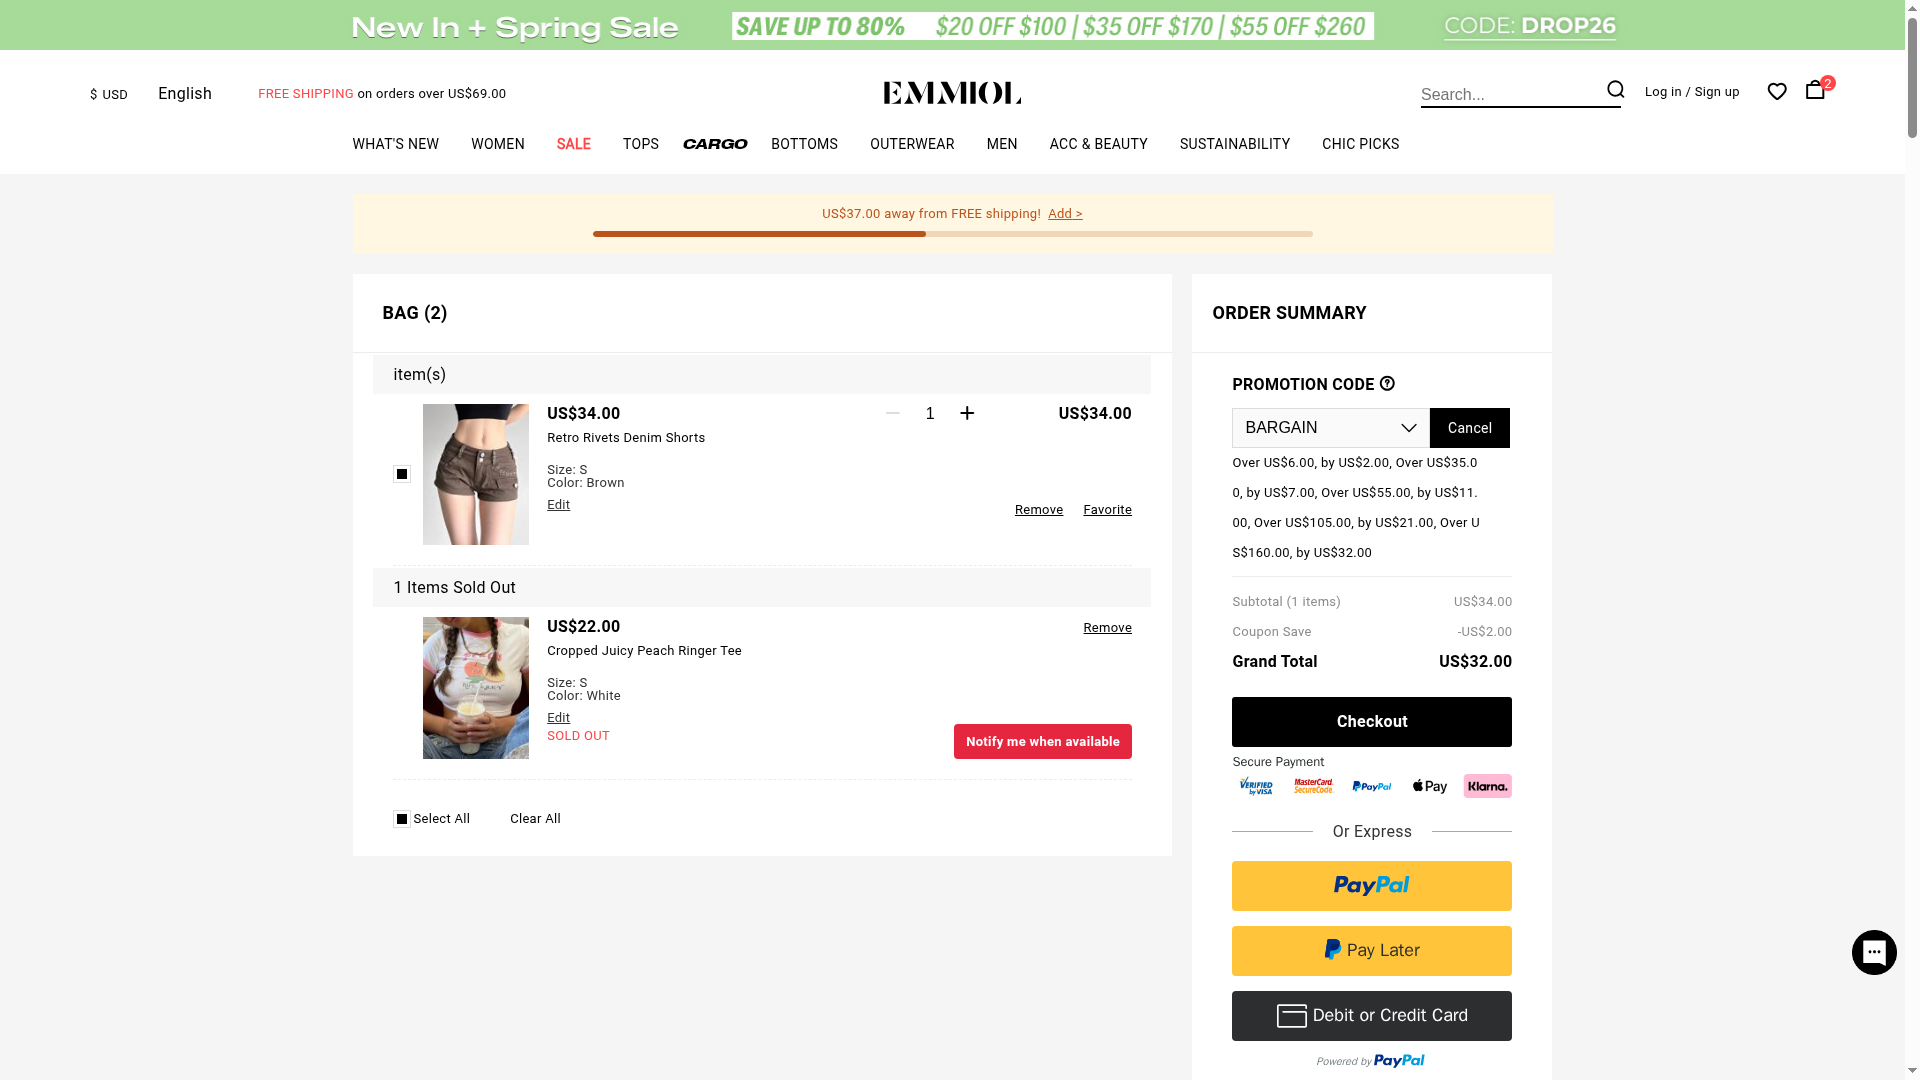Open the OUTERWEAR menu item
Screen dimensions: 1920x1080
pos(911,144)
